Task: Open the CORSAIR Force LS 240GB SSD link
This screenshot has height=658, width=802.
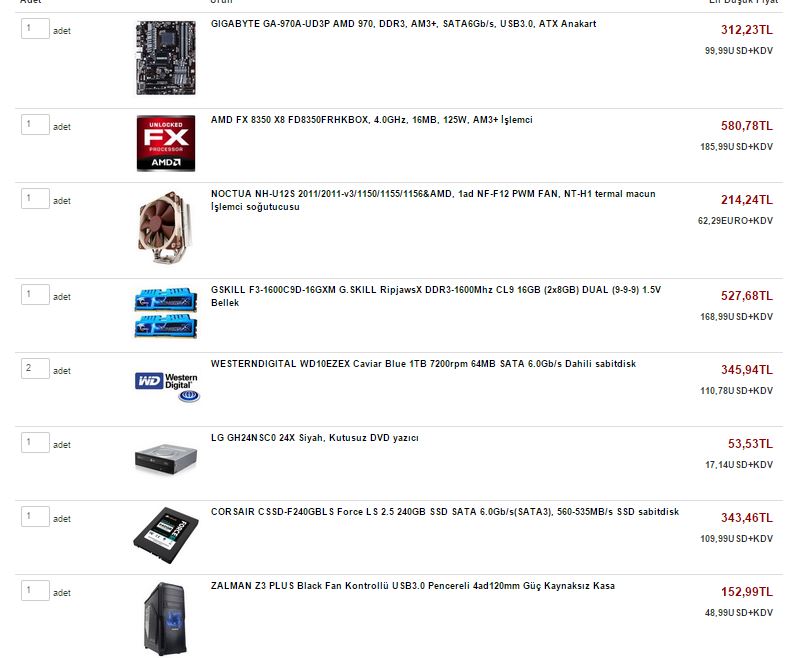Action: [445, 512]
